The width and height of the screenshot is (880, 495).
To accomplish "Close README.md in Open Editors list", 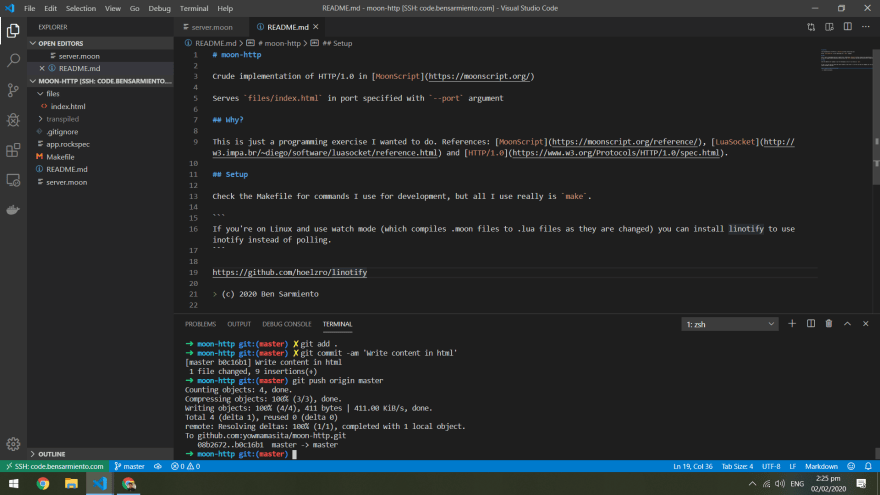I will tap(42, 68).
